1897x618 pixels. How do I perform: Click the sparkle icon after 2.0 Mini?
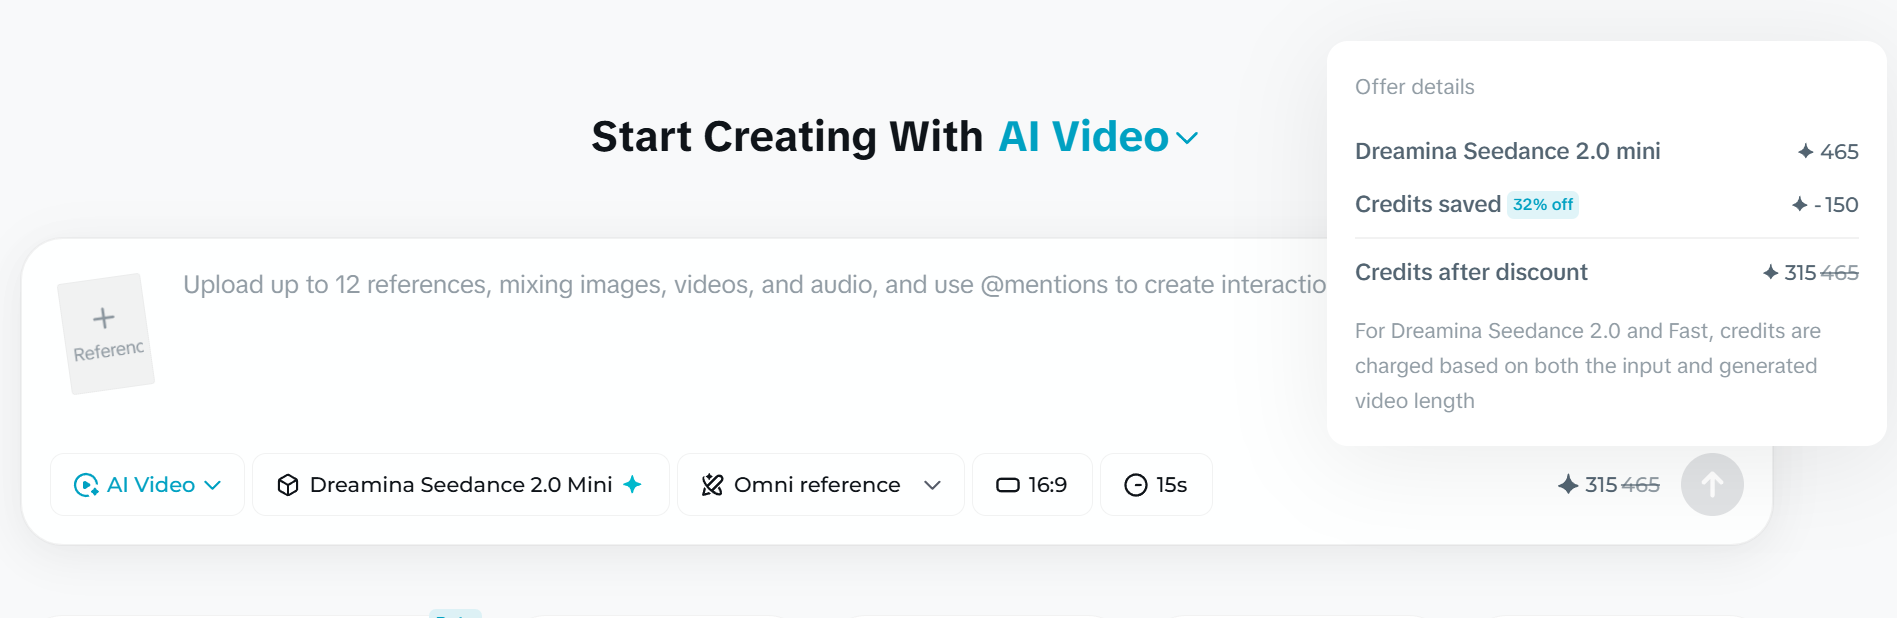coord(632,484)
